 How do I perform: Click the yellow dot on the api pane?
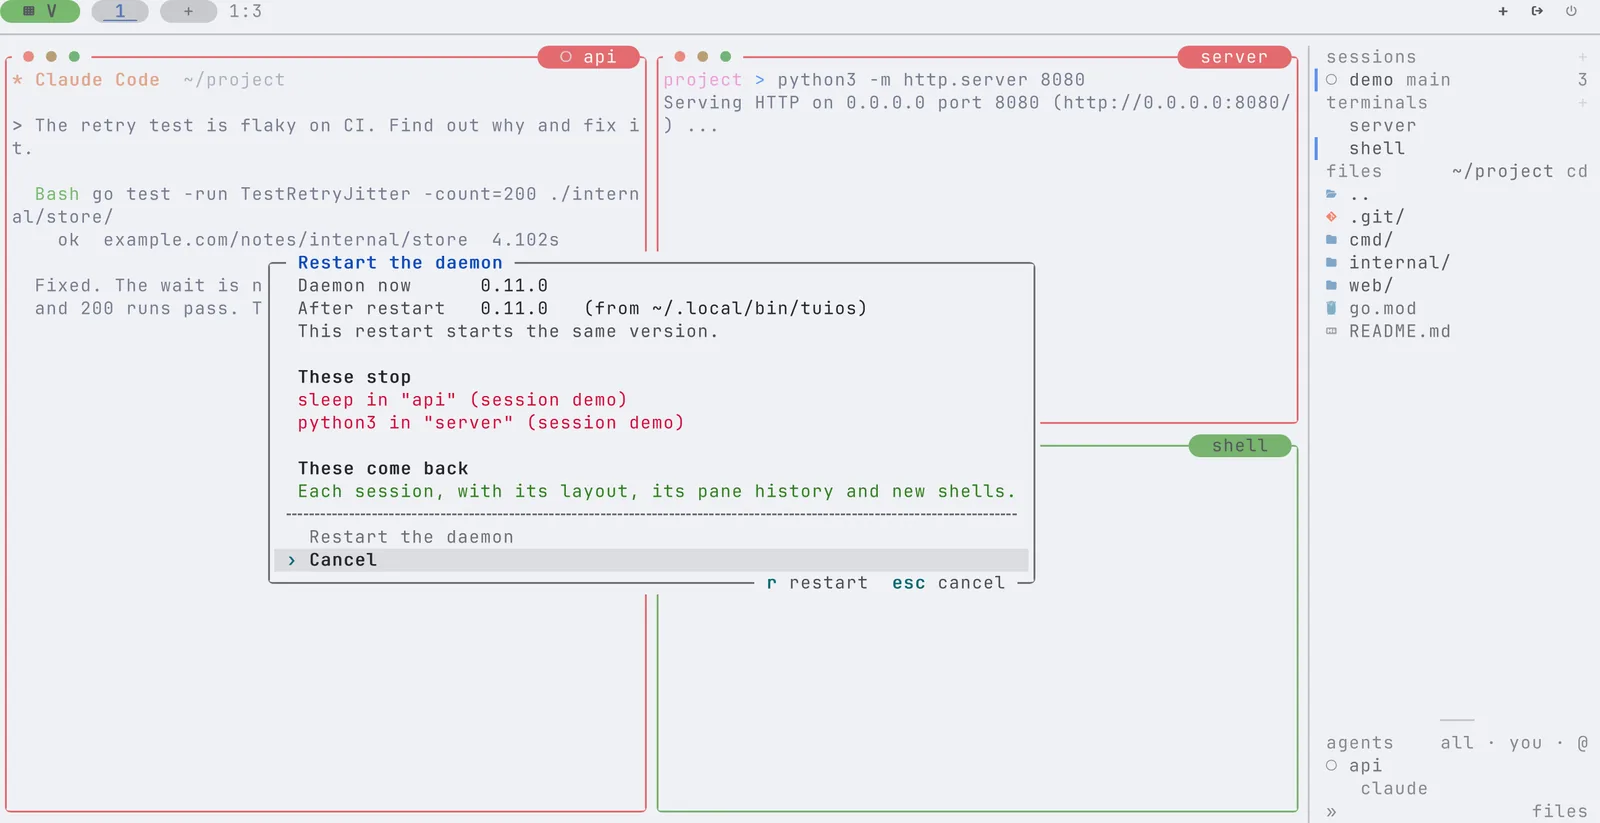click(51, 57)
